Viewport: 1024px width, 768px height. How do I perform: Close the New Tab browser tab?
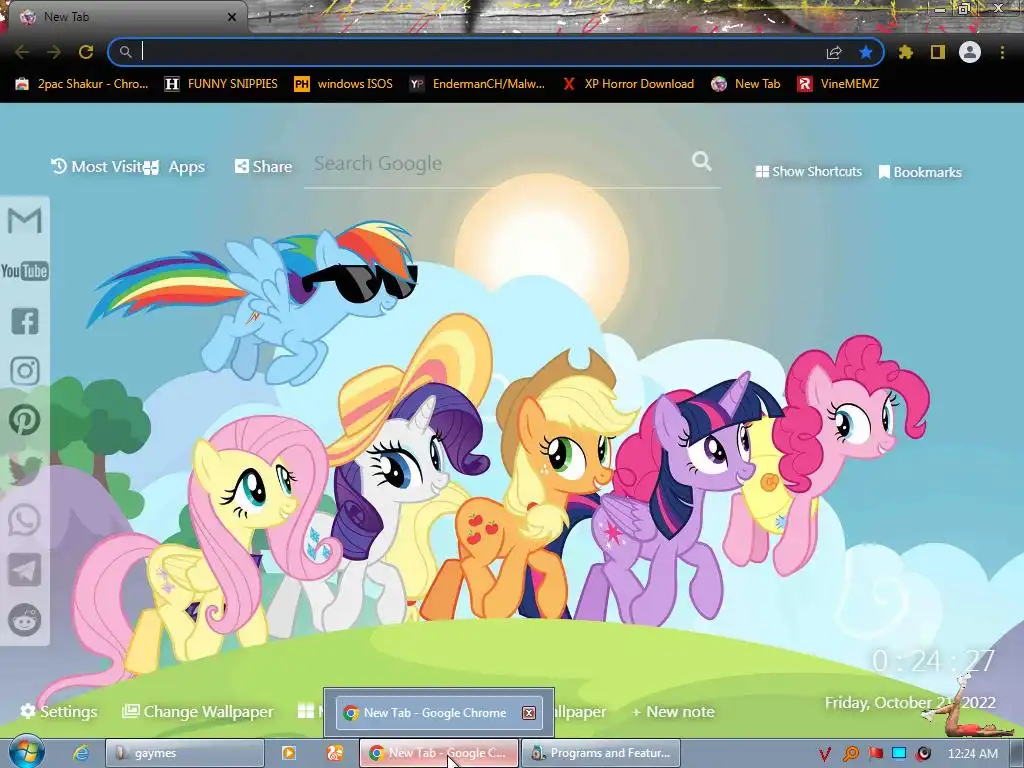click(232, 17)
